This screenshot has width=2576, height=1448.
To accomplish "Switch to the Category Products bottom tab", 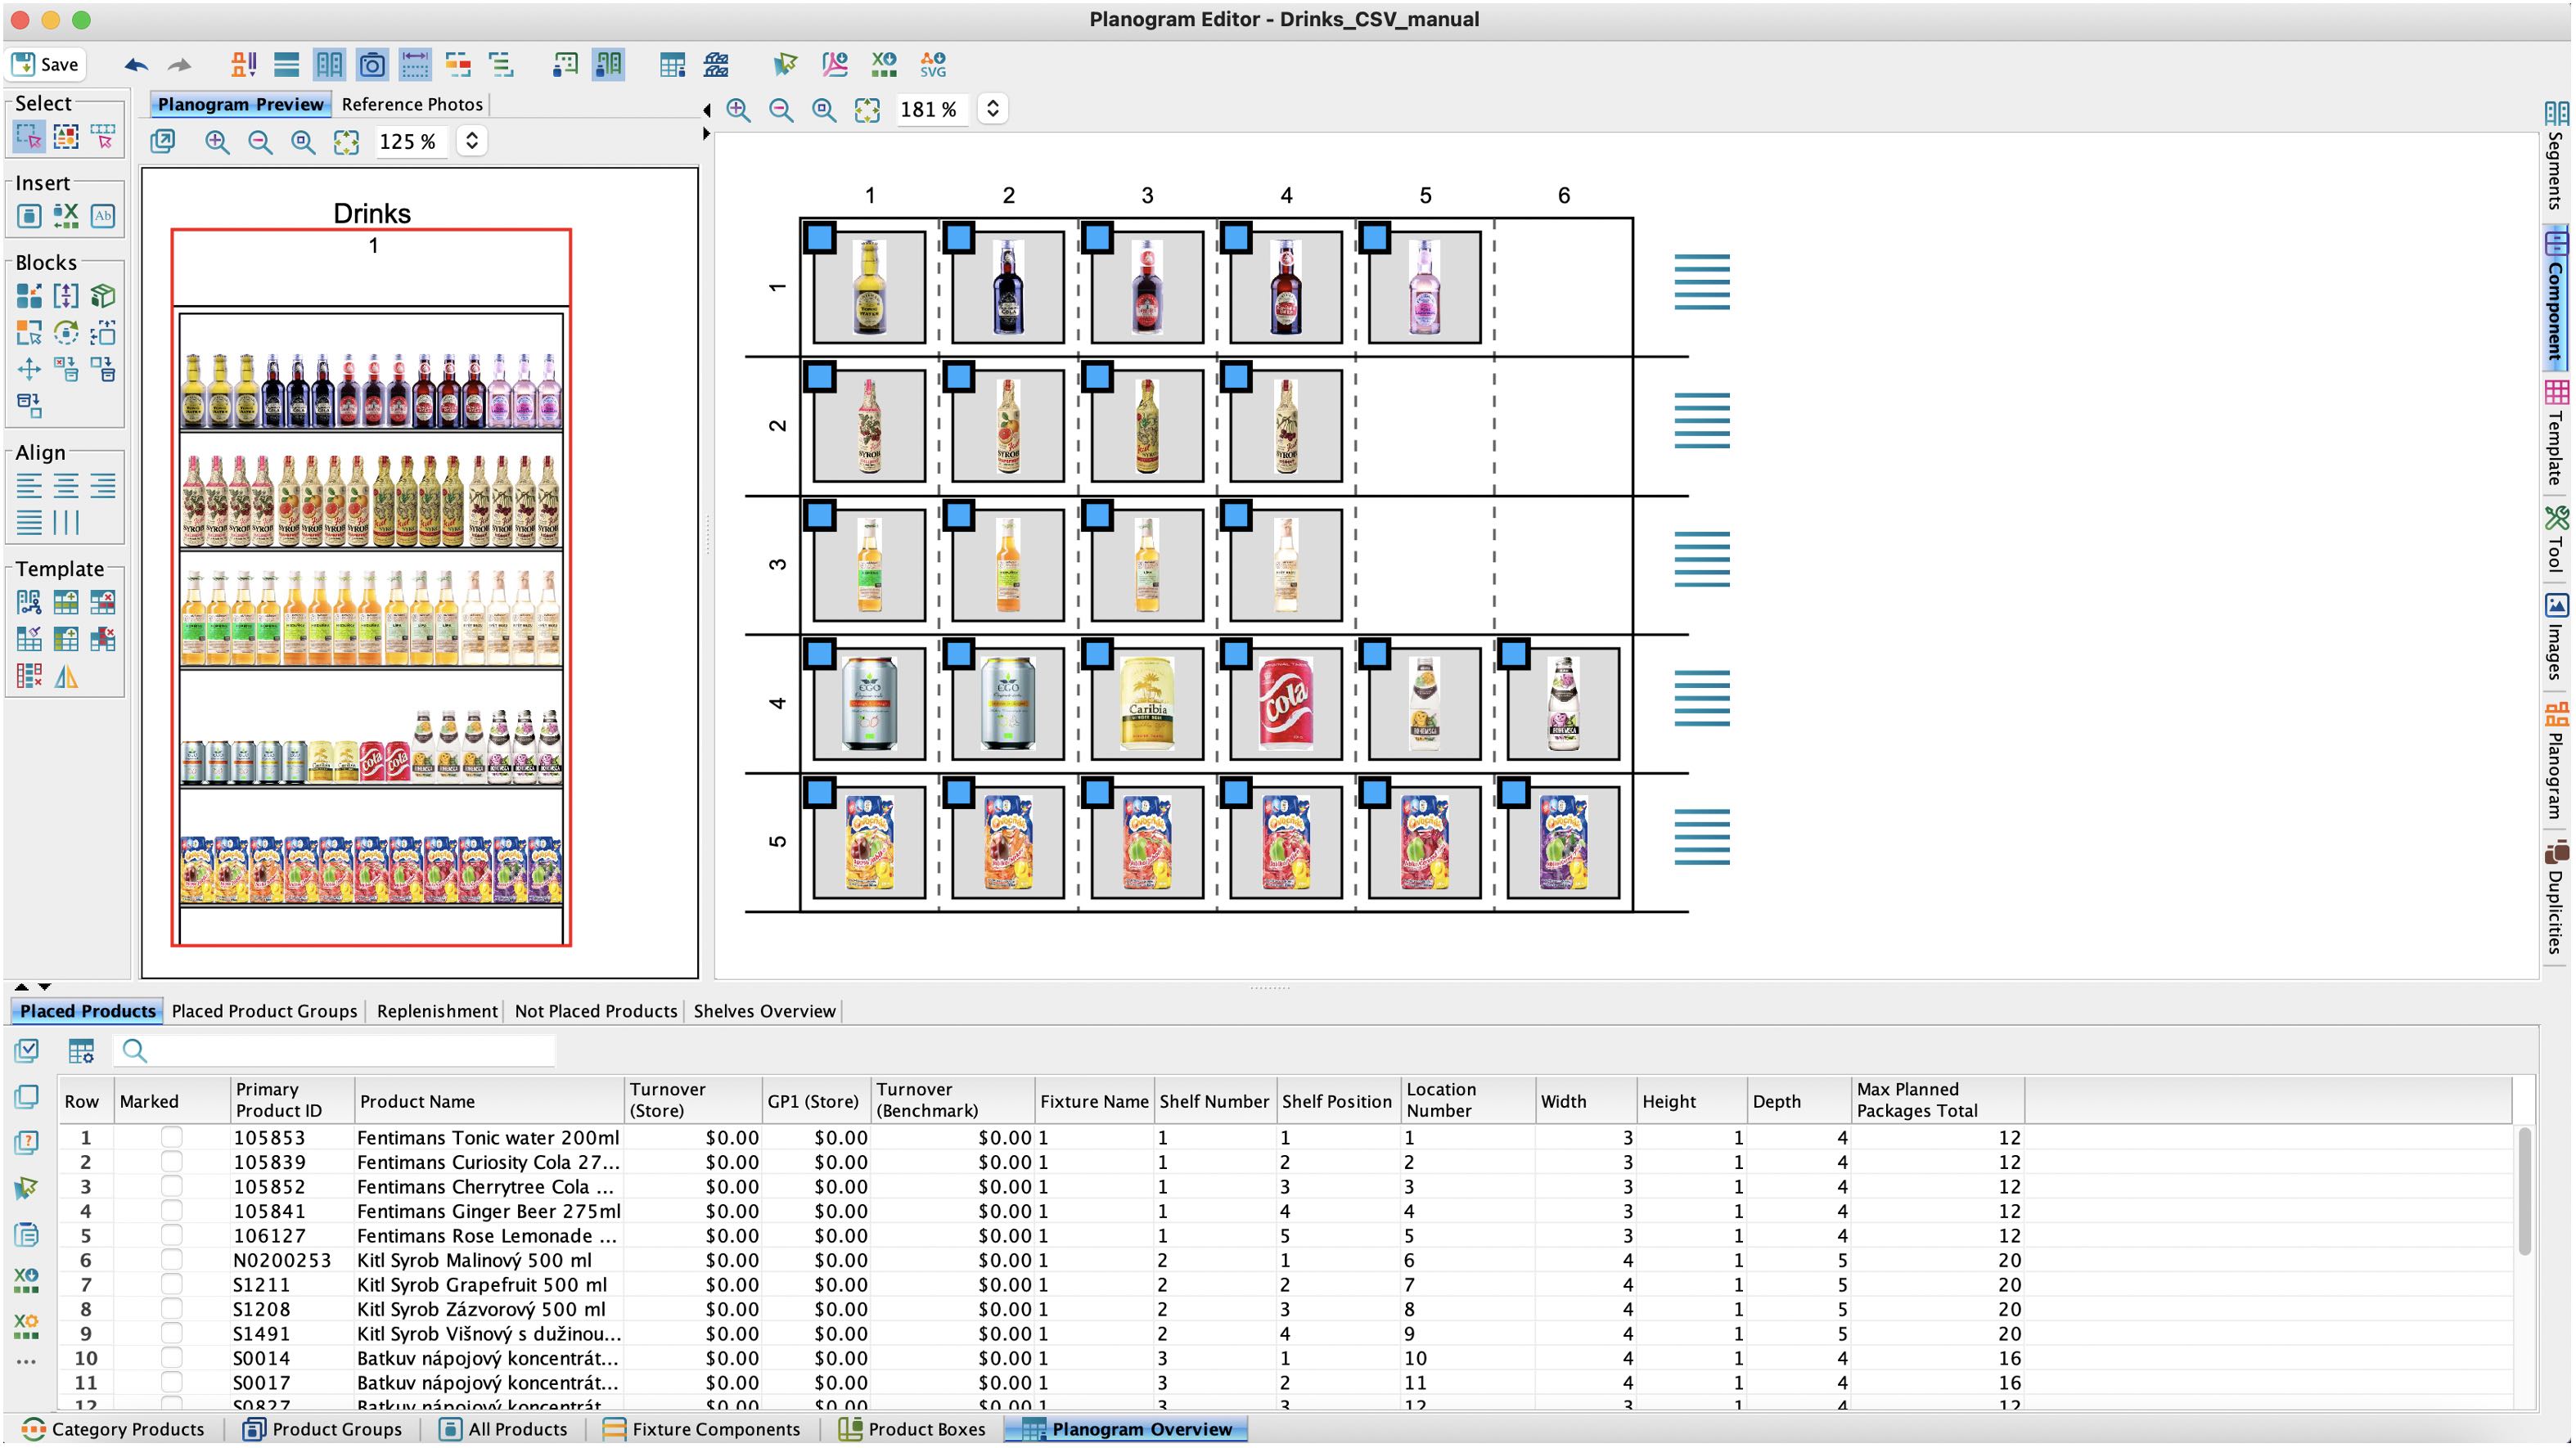I will 112,1429.
